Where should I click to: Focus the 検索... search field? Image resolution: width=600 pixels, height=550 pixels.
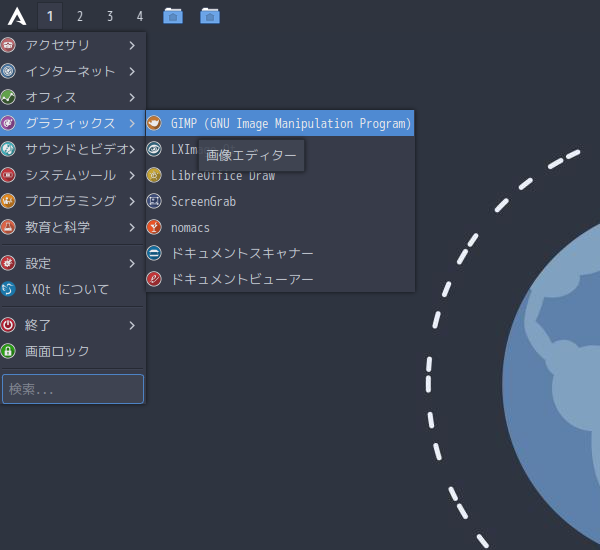point(73,389)
